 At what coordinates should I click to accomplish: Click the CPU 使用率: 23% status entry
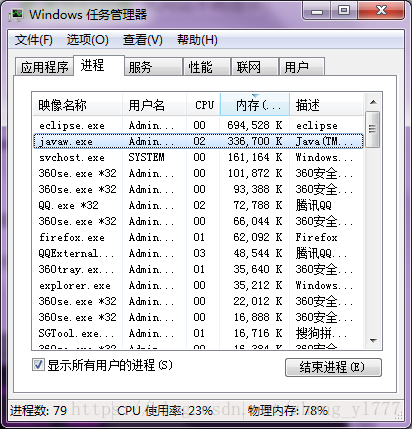[x=165, y=410]
